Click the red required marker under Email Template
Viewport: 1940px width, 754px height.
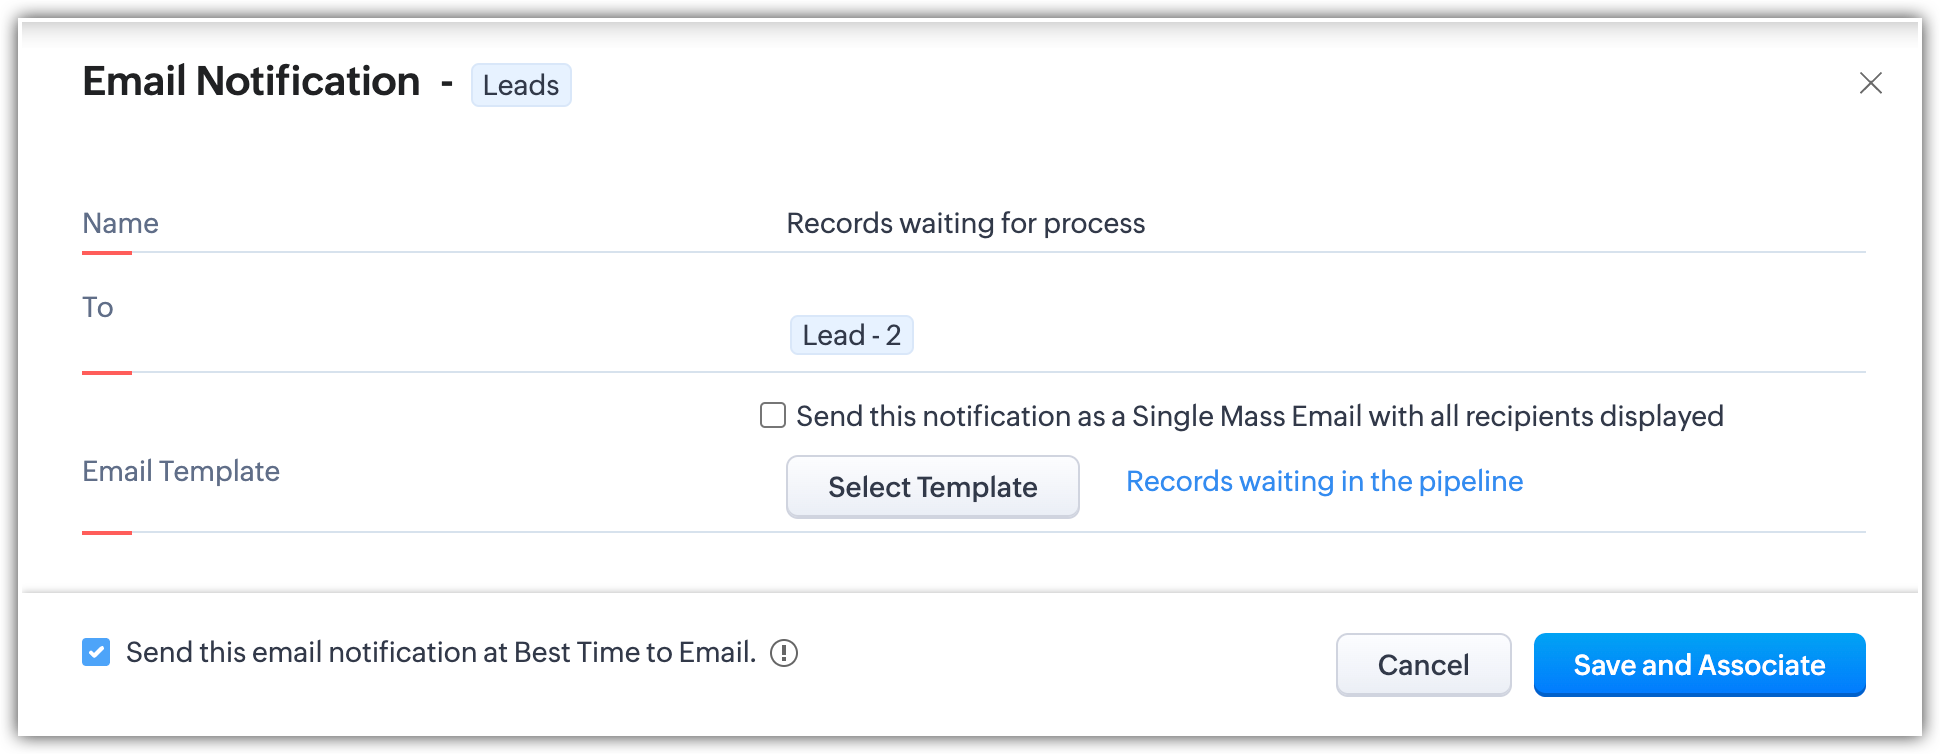pos(107,533)
